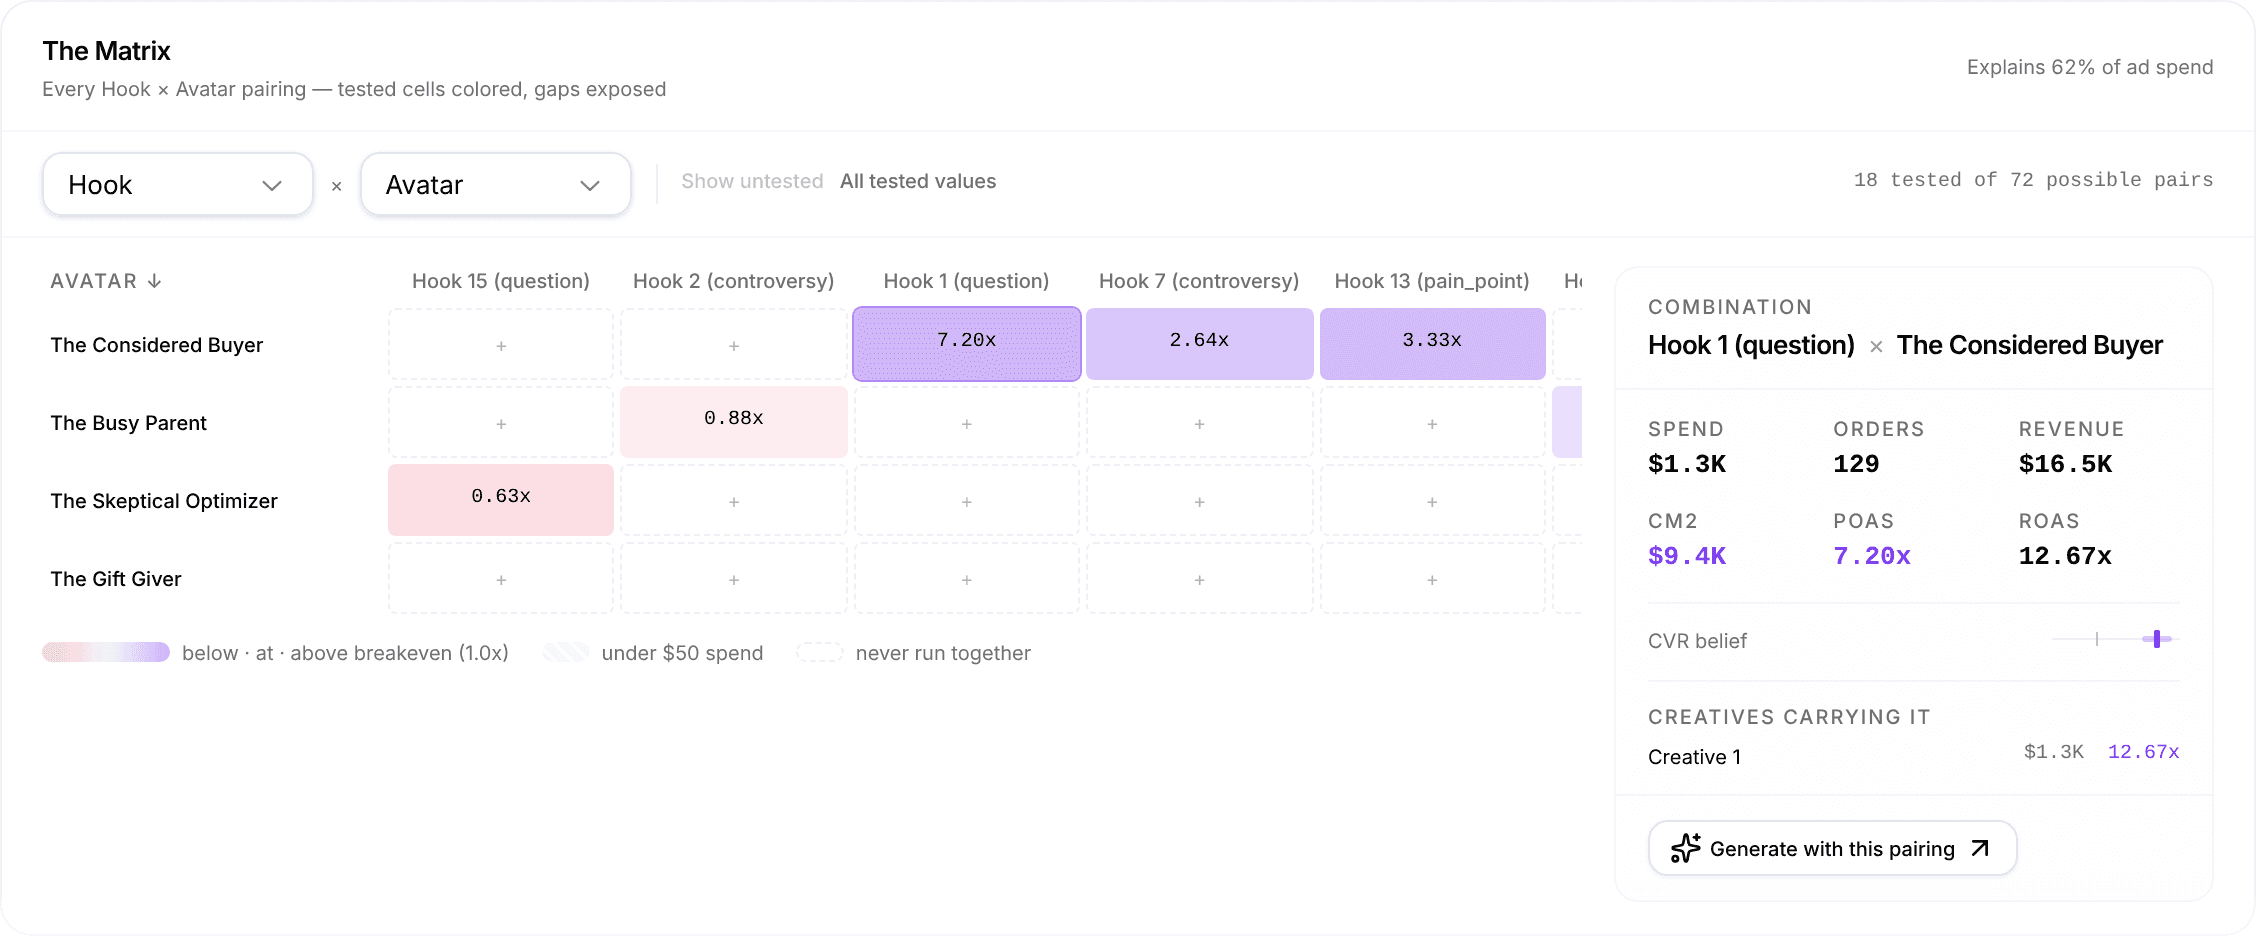Toggle All tested values option
Image resolution: width=2256 pixels, height=936 pixels.
[x=918, y=181]
